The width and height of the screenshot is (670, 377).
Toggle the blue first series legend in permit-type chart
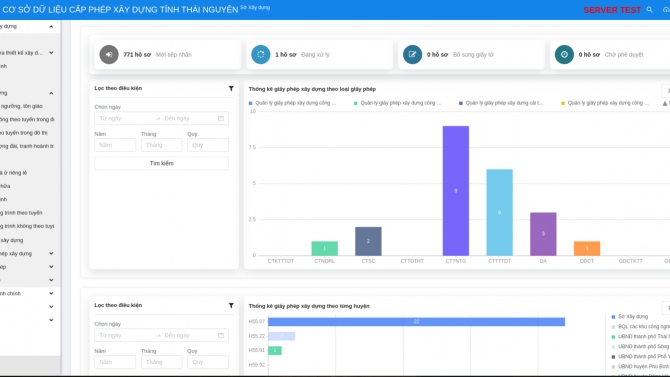[x=293, y=103]
